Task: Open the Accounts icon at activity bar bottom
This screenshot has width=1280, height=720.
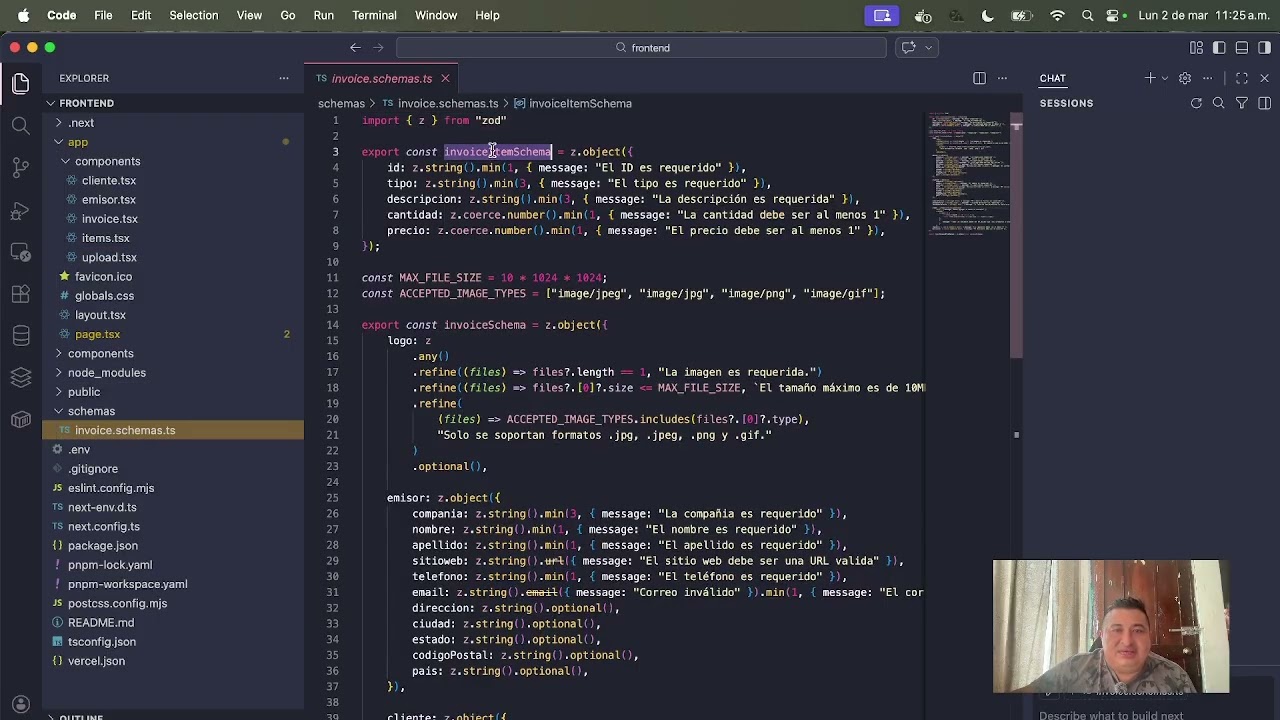Action: (x=21, y=704)
